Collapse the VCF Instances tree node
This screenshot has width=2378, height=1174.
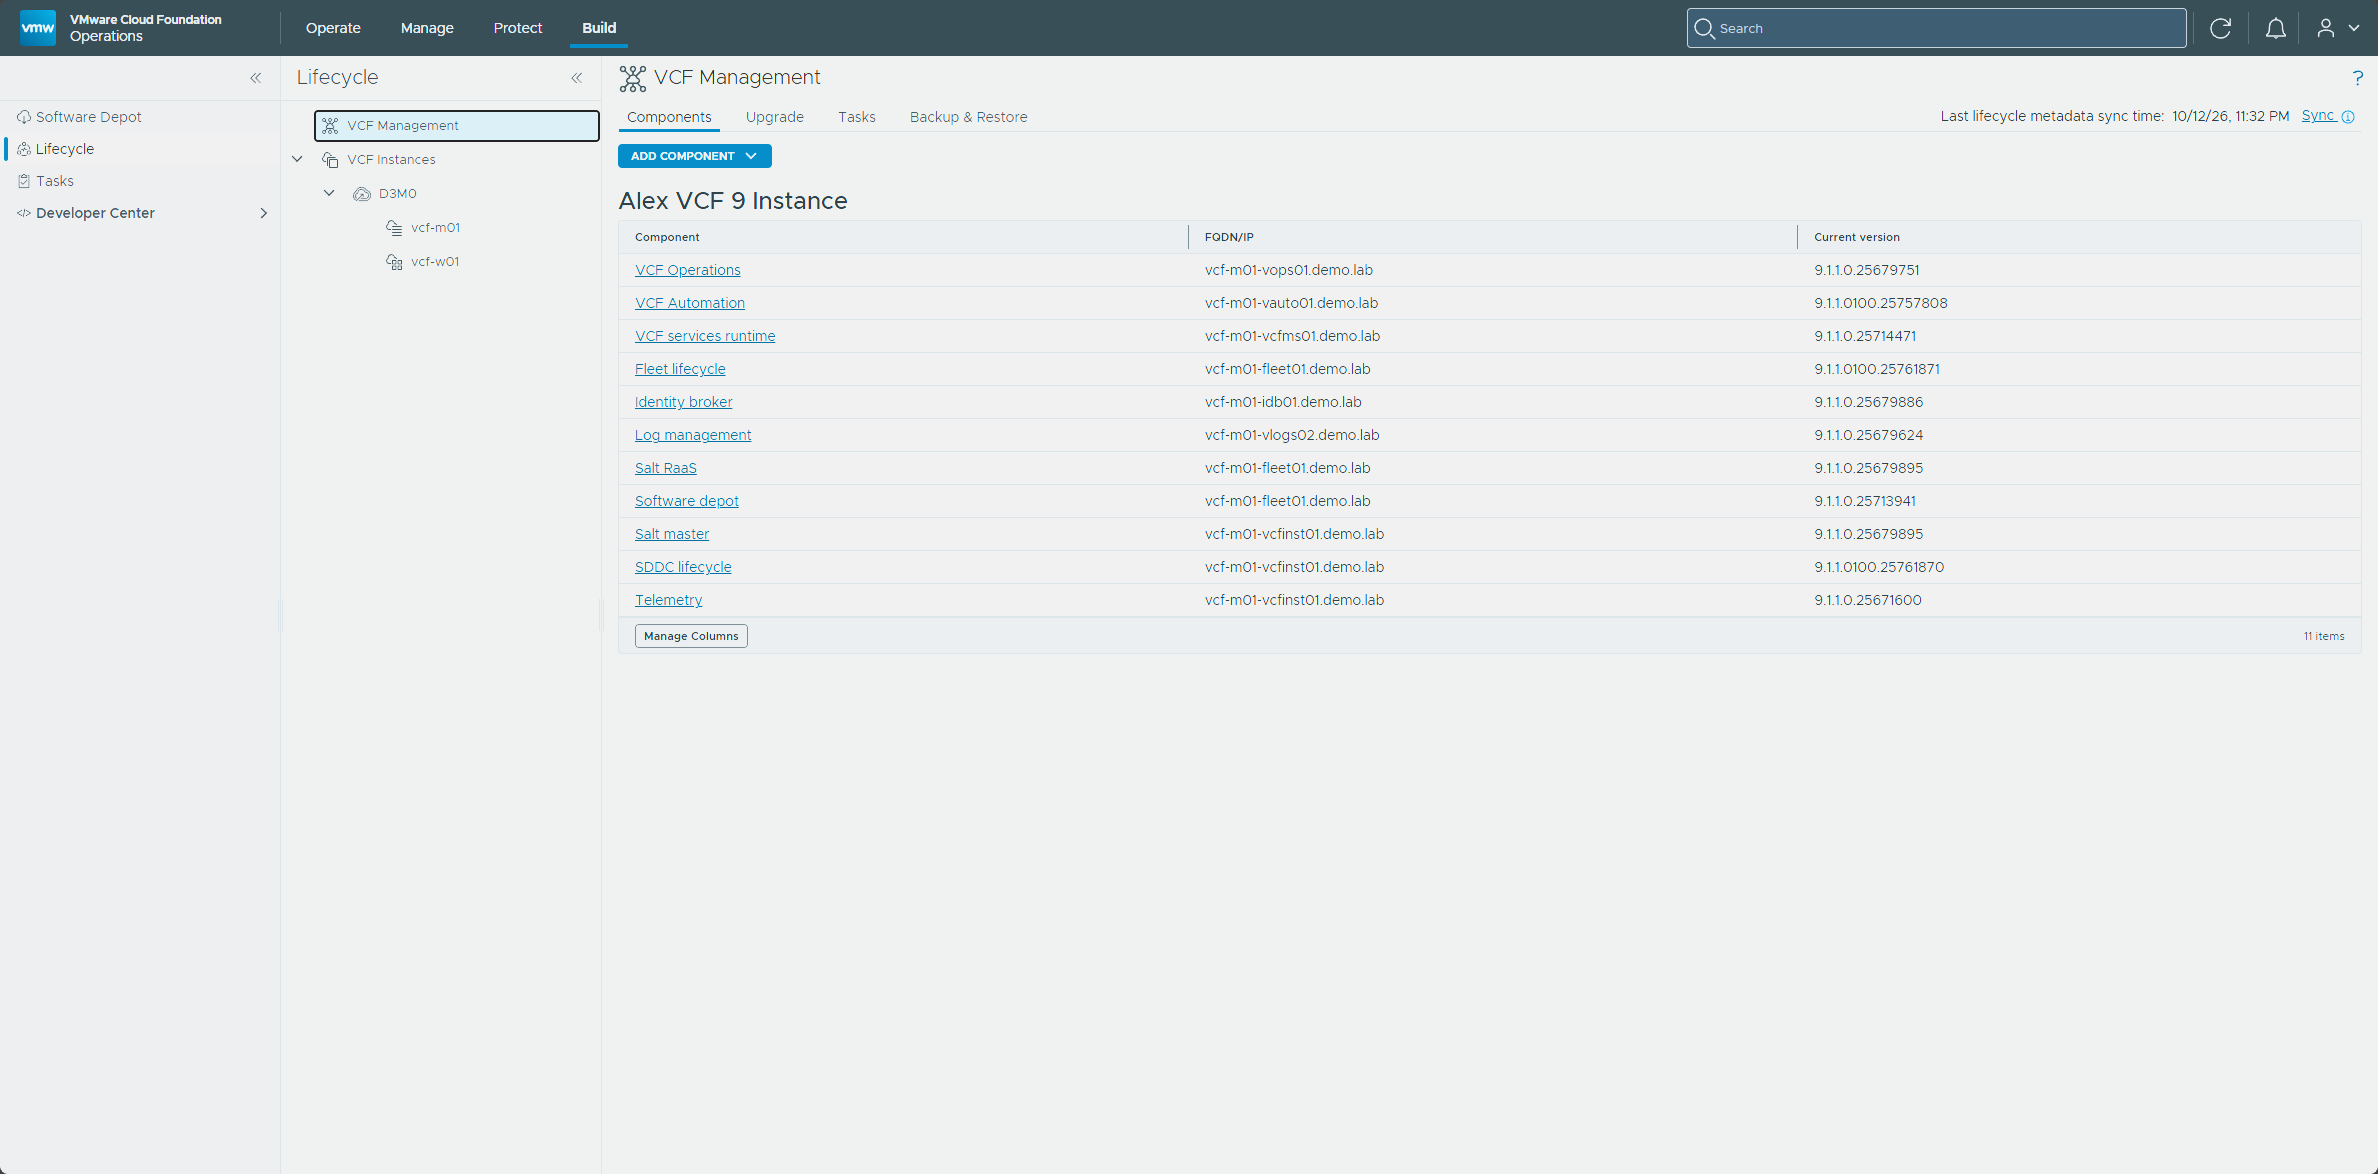coord(297,159)
